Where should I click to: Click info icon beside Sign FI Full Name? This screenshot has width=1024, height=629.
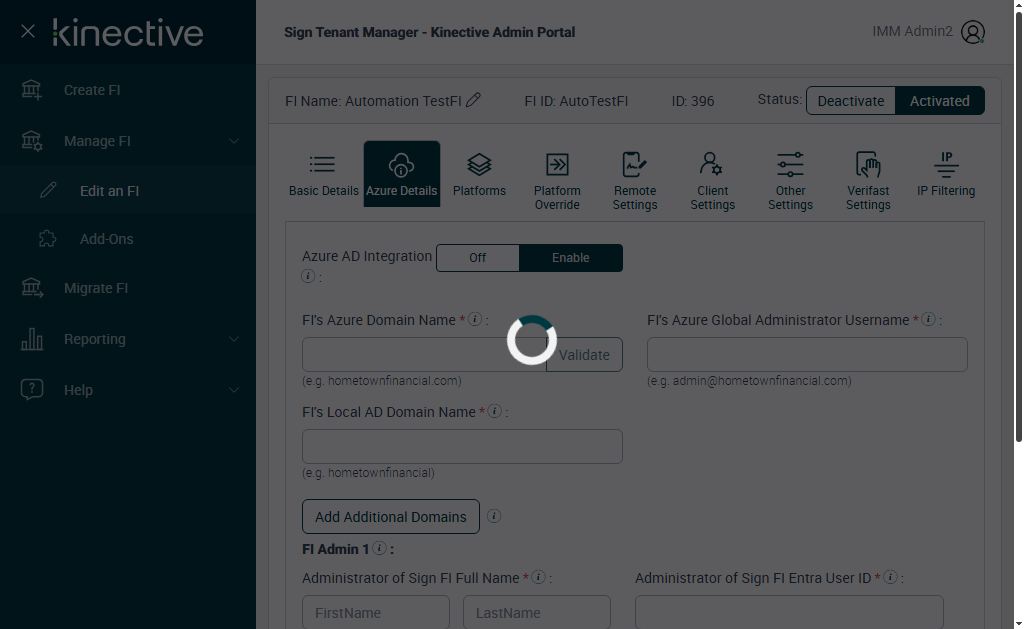point(539,577)
